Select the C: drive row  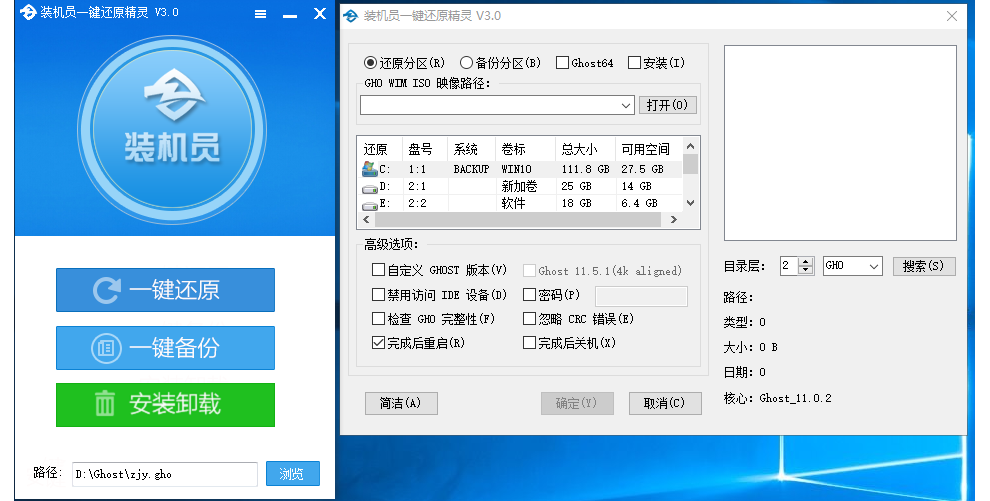tap(520, 169)
